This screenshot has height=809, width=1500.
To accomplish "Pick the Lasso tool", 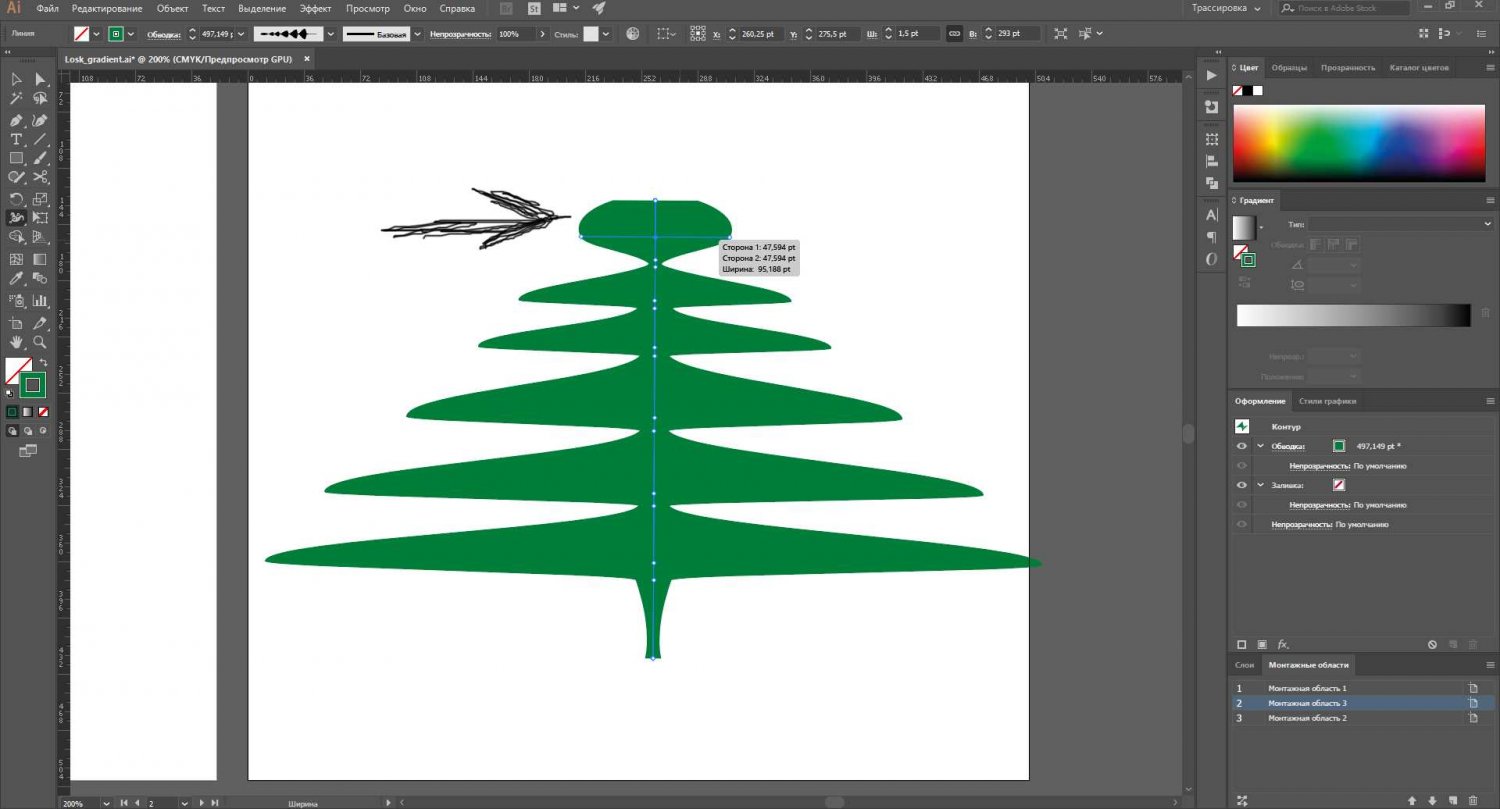I will tap(40, 99).
